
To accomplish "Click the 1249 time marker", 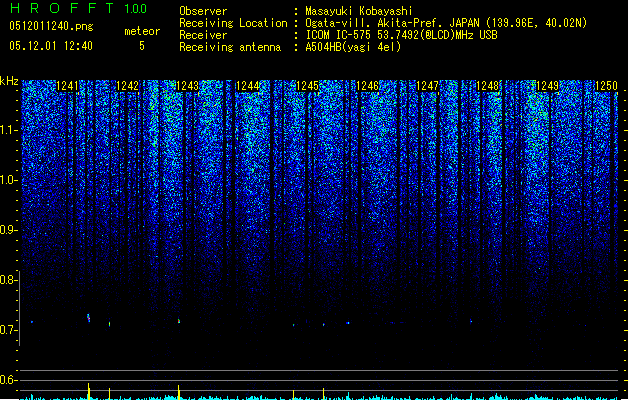I will point(548,86).
